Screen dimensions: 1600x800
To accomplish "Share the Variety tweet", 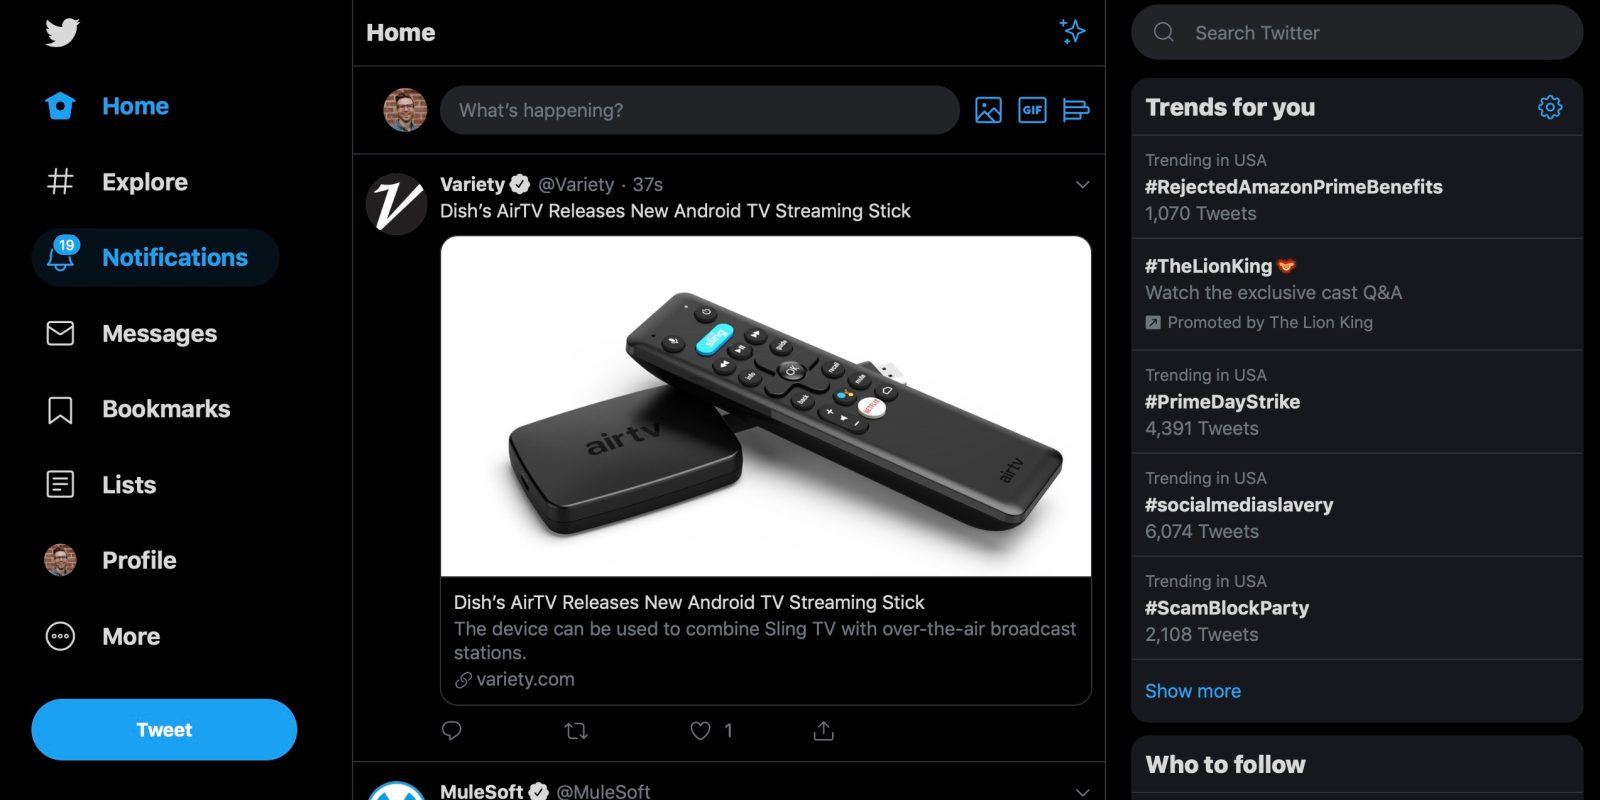I will pyautogui.click(x=824, y=731).
